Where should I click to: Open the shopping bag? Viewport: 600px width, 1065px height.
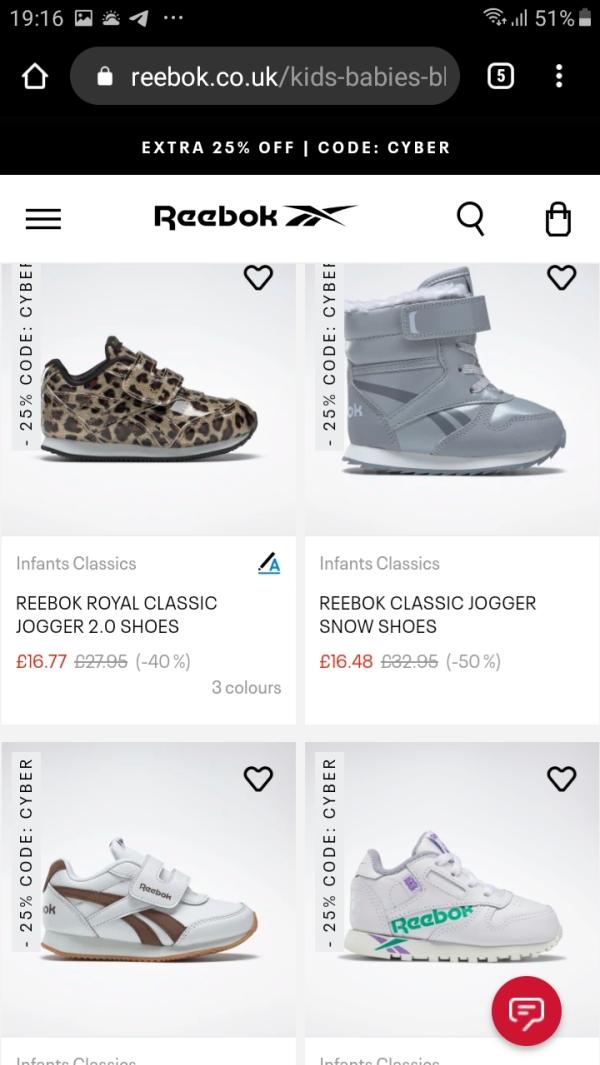558,218
